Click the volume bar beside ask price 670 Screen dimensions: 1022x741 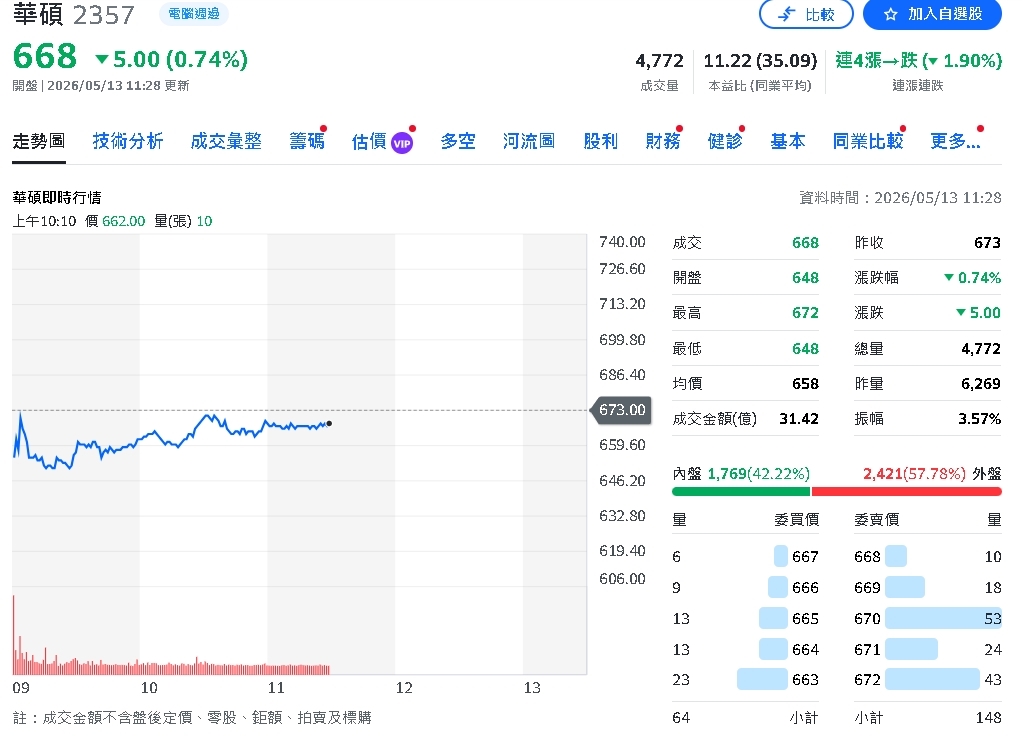[x=943, y=618]
